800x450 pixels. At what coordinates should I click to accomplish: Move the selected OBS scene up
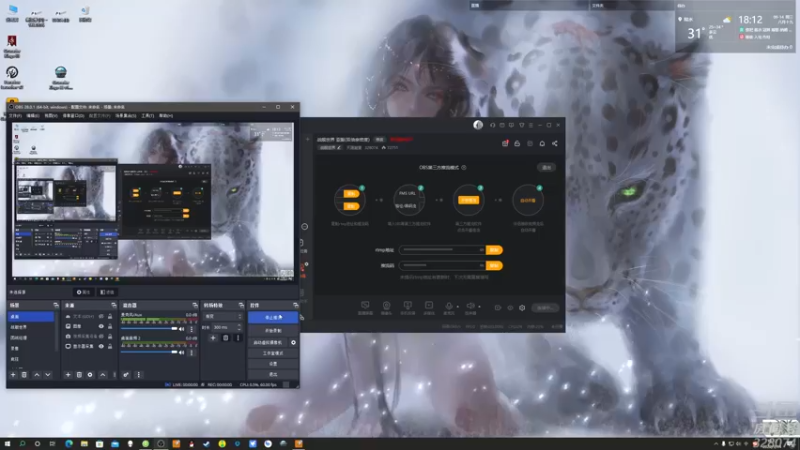tap(37, 374)
